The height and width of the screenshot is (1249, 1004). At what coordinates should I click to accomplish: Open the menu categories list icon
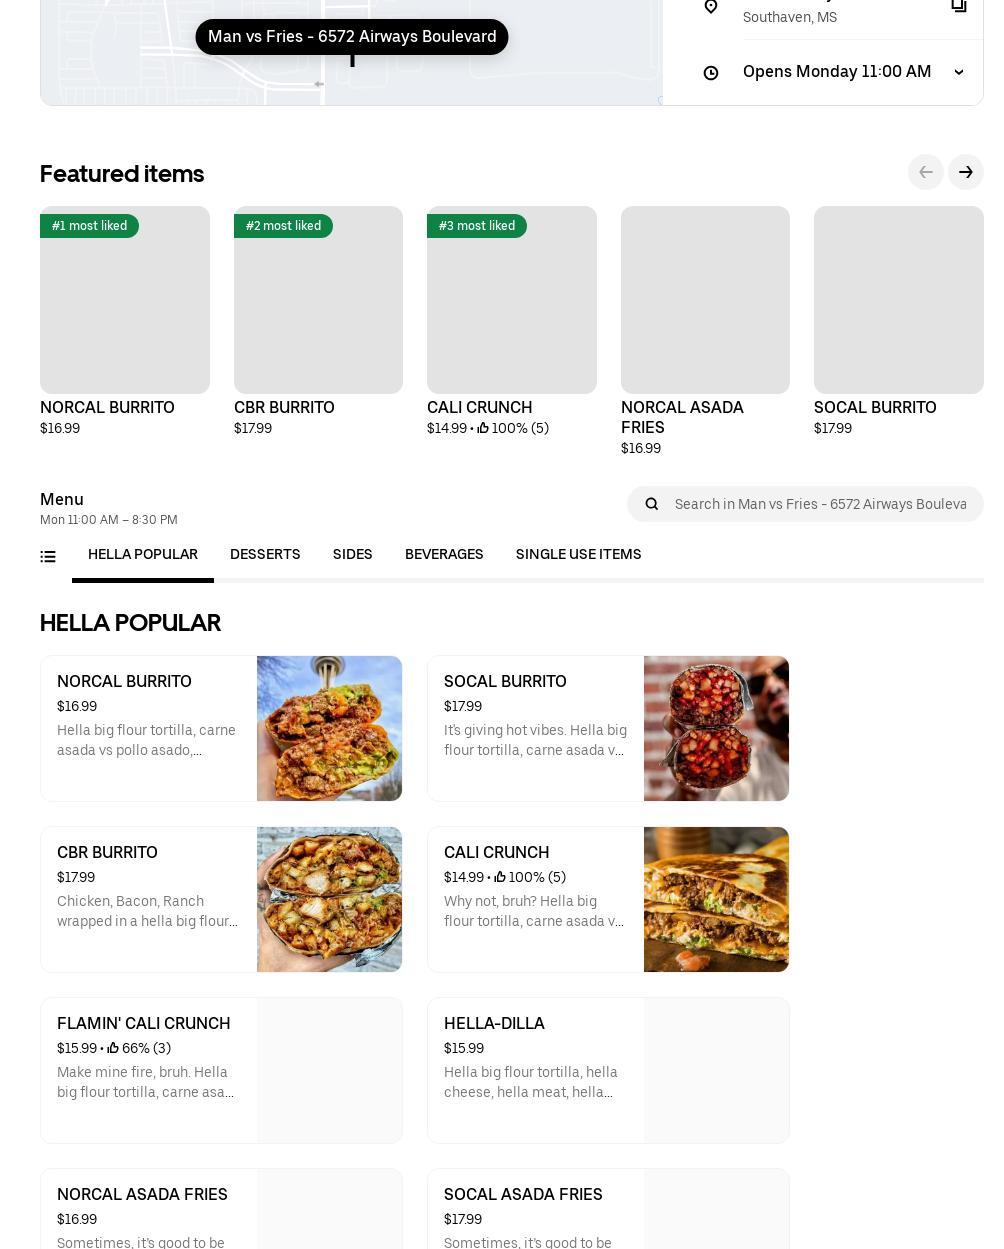(48, 557)
